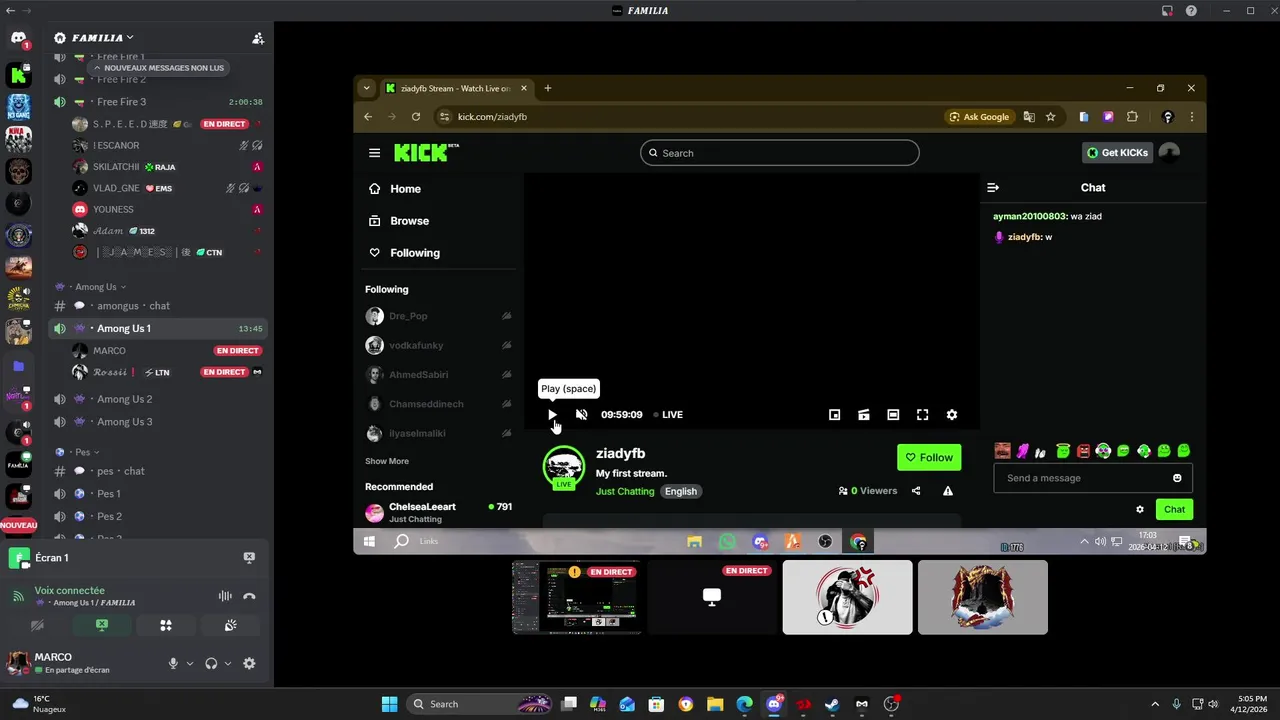Turn on camera in Discord voice panel
Image resolution: width=1280 pixels, height=720 pixels.
[38, 625]
